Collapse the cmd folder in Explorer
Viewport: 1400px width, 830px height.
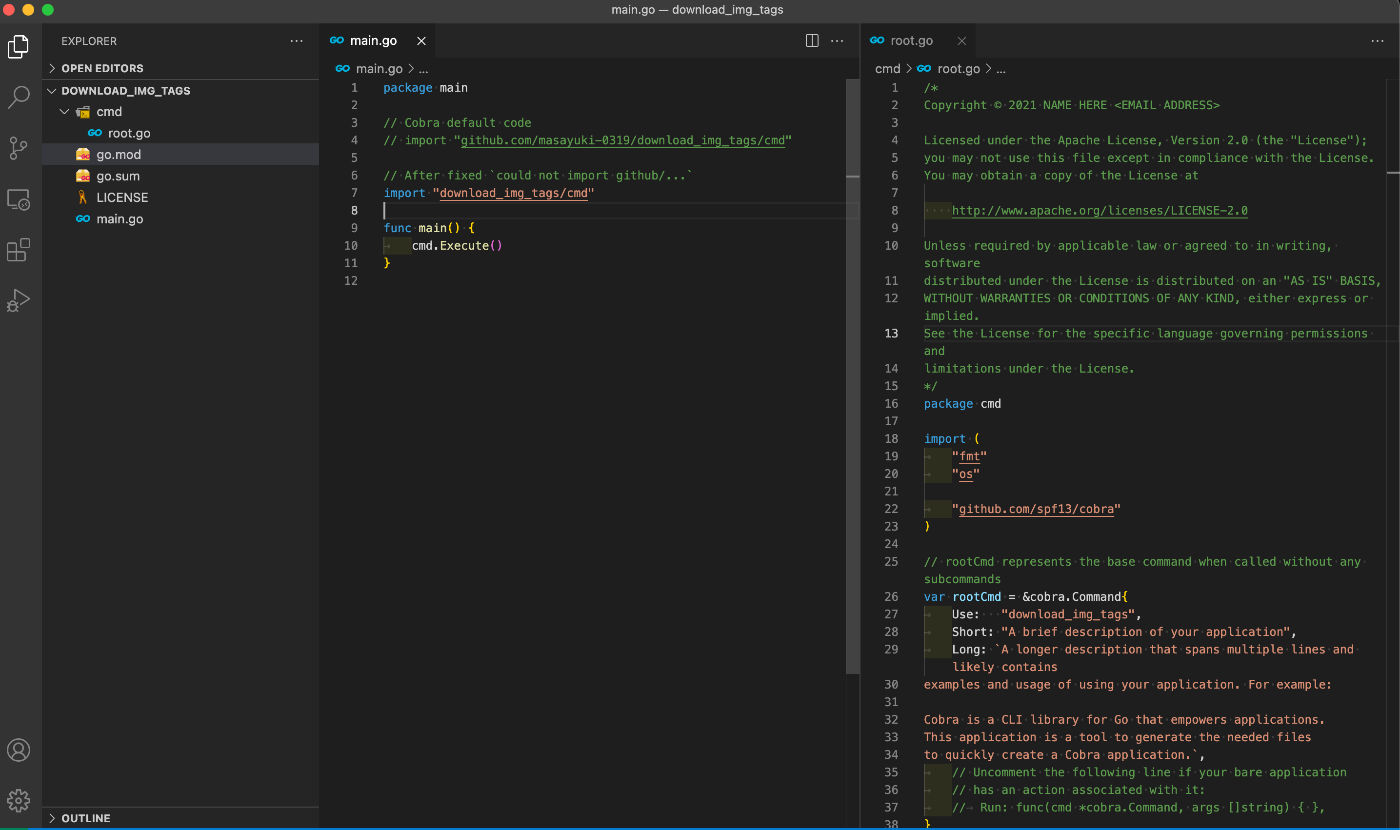tap(180, 112)
